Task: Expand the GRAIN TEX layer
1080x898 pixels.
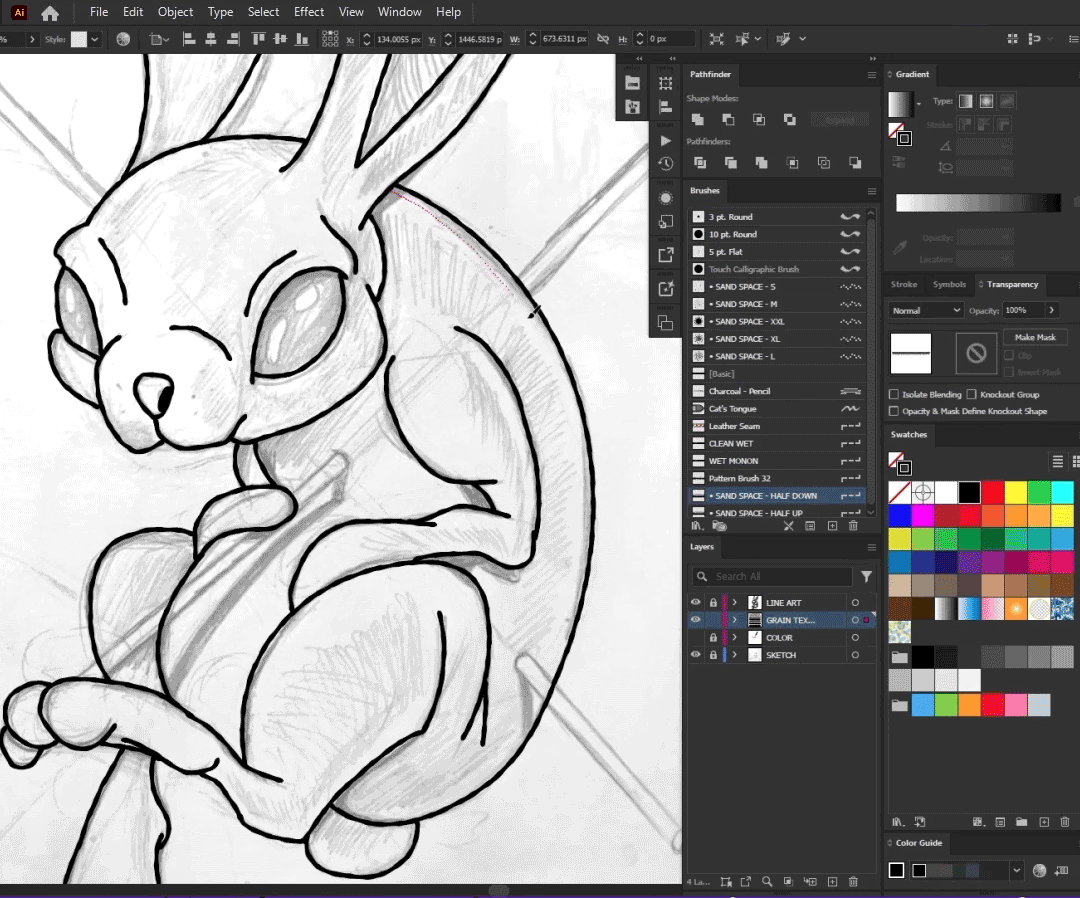Action: [x=735, y=620]
